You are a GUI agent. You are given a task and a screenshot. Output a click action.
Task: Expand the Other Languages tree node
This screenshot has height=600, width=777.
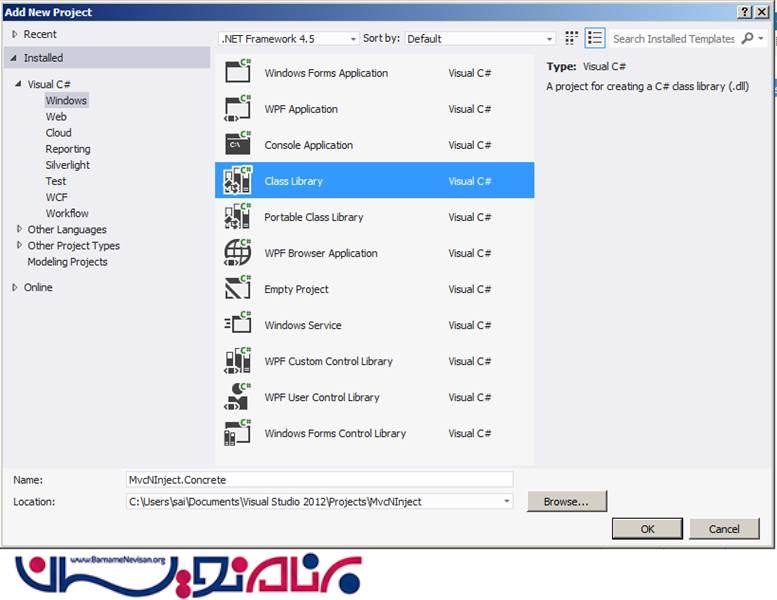click(x=19, y=229)
